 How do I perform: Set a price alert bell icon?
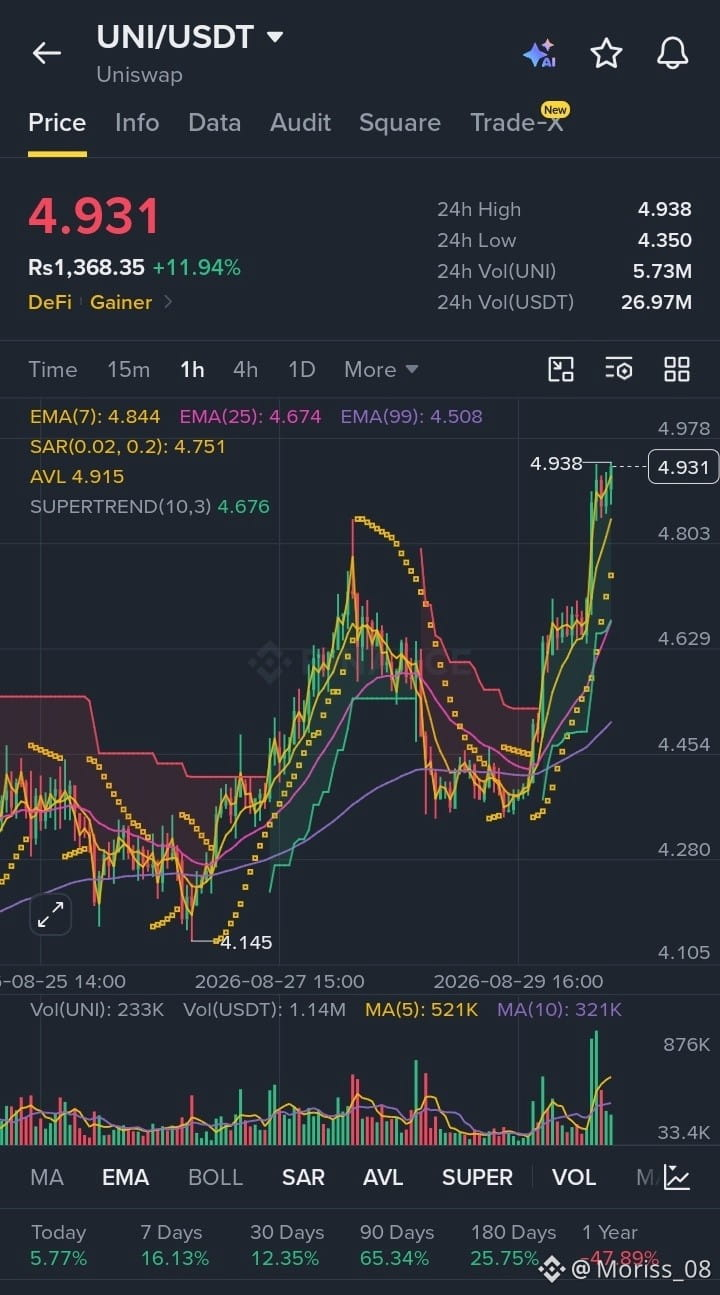pyautogui.click(x=672, y=53)
